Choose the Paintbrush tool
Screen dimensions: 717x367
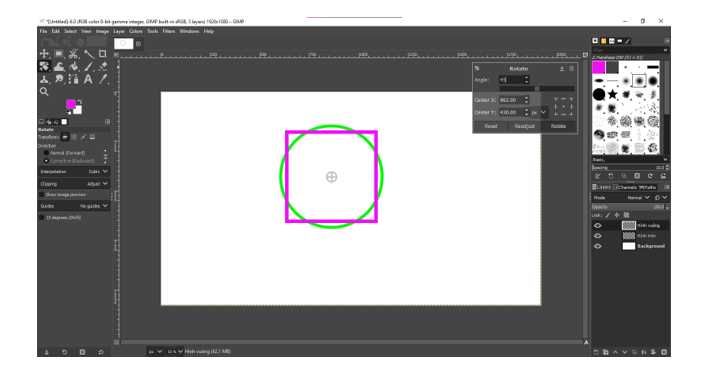coord(88,67)
